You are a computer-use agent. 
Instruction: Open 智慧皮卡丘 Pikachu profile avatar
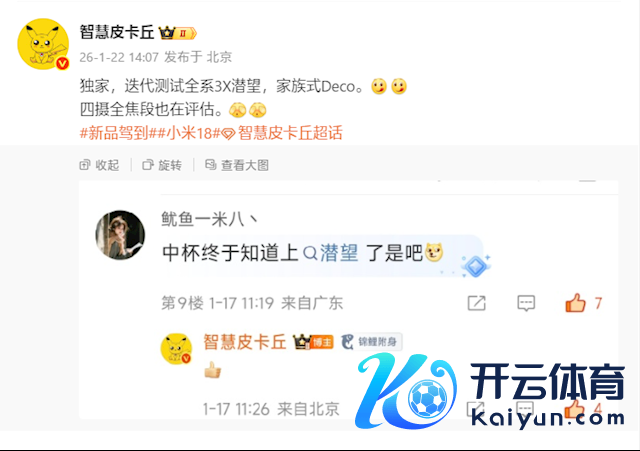click(x=43, y=44)
